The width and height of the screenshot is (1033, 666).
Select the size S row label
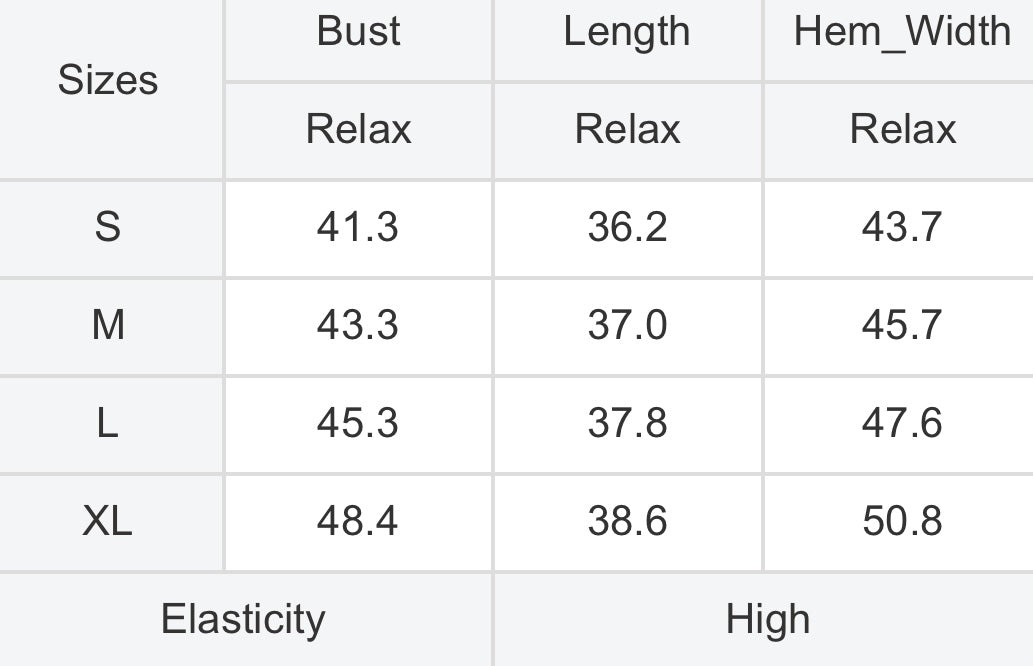(x=108, y=227)
